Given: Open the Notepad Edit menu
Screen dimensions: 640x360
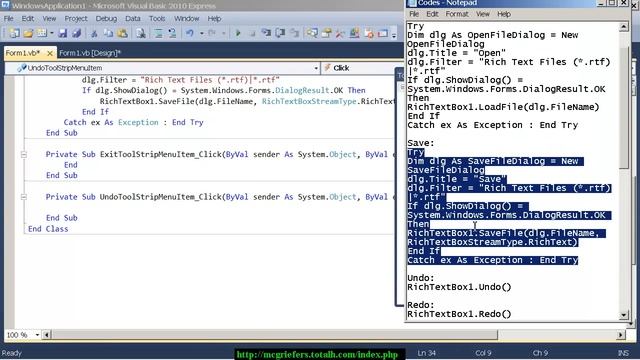Looking at the screenshot, I should pos(432,14).
